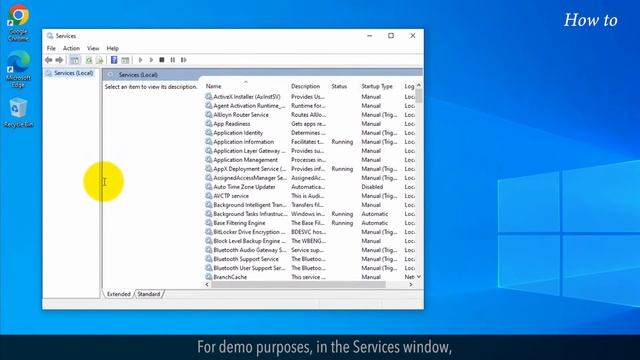Screen dimensions: 640x360
Task: Open Microsoft Edge desktop icon
Action: (x=18, y=69)
